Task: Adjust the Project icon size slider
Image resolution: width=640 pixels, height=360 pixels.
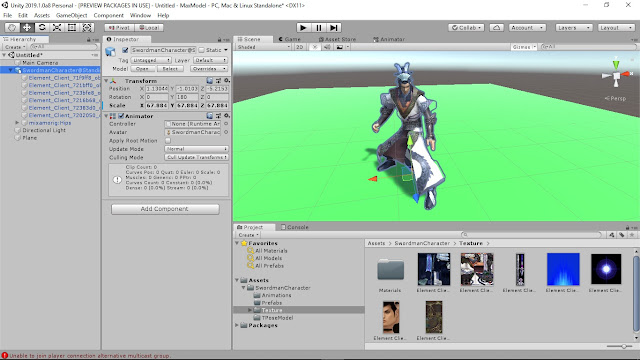Action: pyautogui.click(x=619, y=346)
